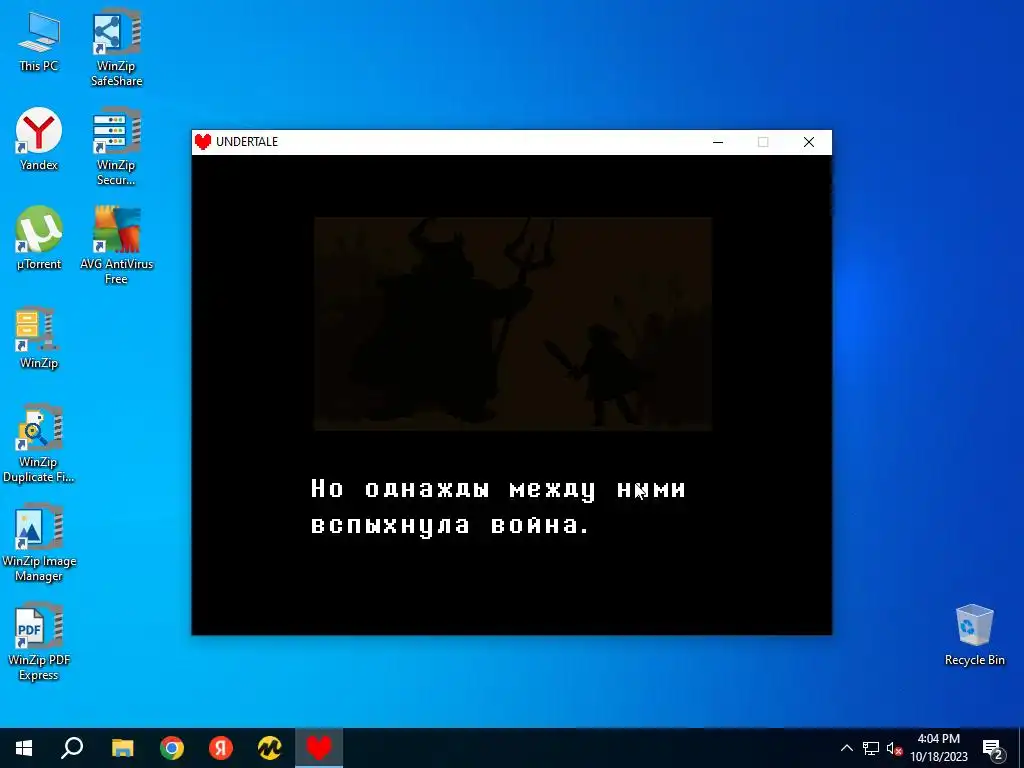The height and width of the screenshot is (768, 1024).
Task: Minimize the UNDERTALE window
Action: tap(718, 142)
